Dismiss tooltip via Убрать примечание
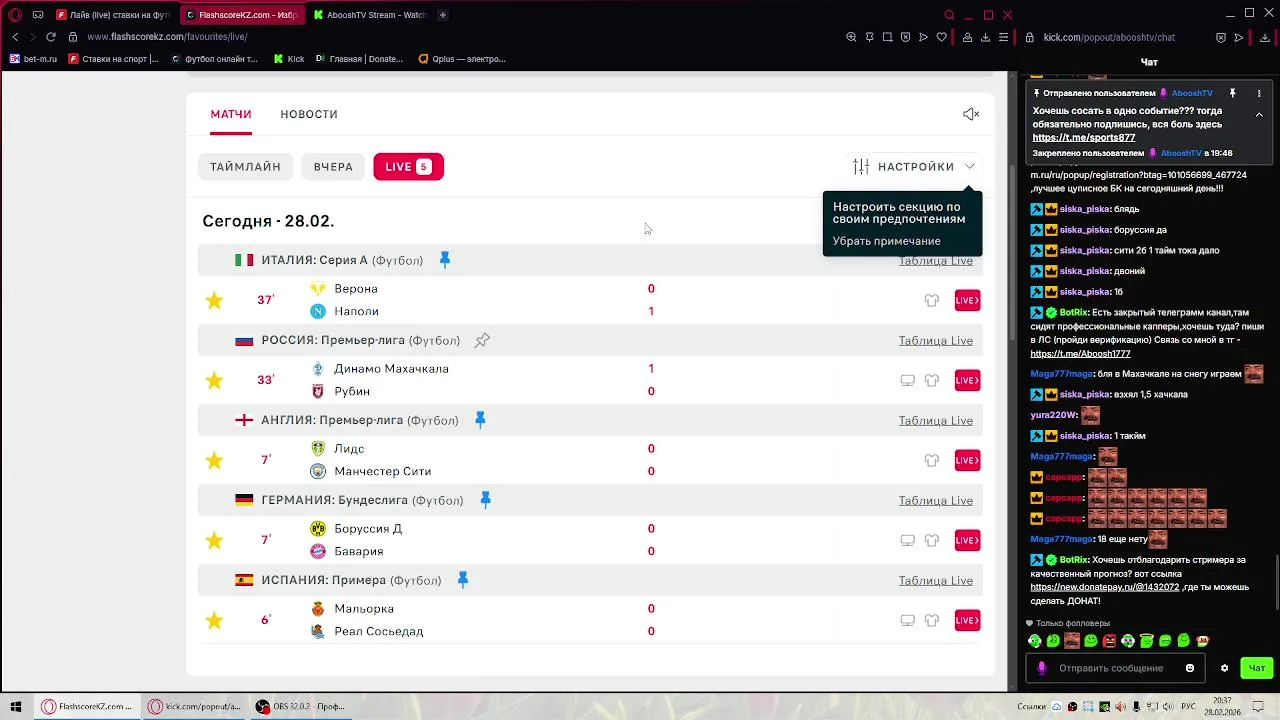Image resolution: width=1280 pixels, height=720 pixels. (x=886, y=241)
